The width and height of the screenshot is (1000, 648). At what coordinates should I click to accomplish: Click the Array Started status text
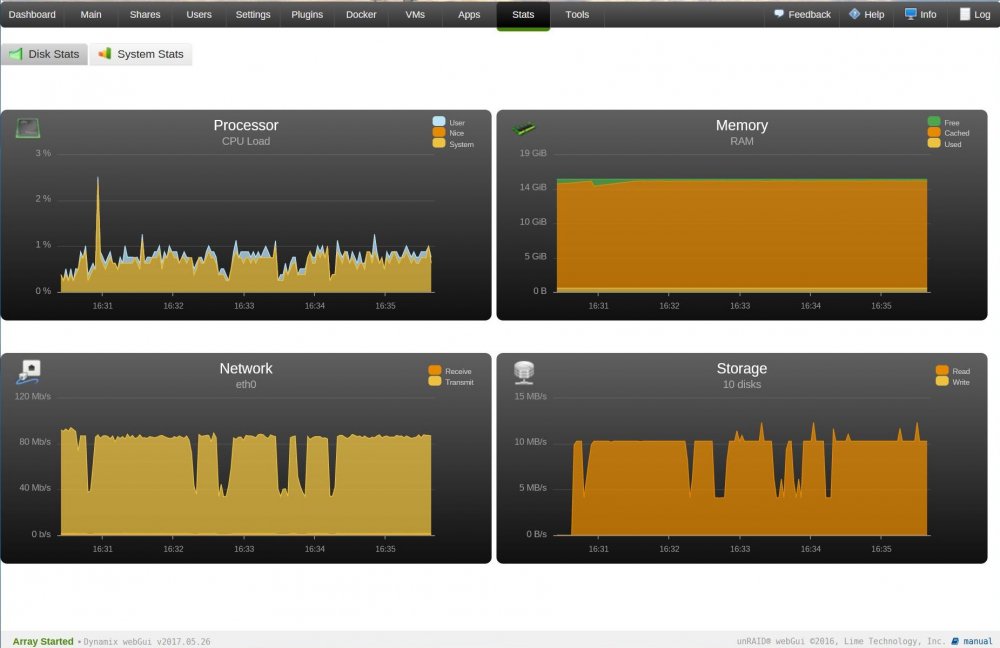43,641
